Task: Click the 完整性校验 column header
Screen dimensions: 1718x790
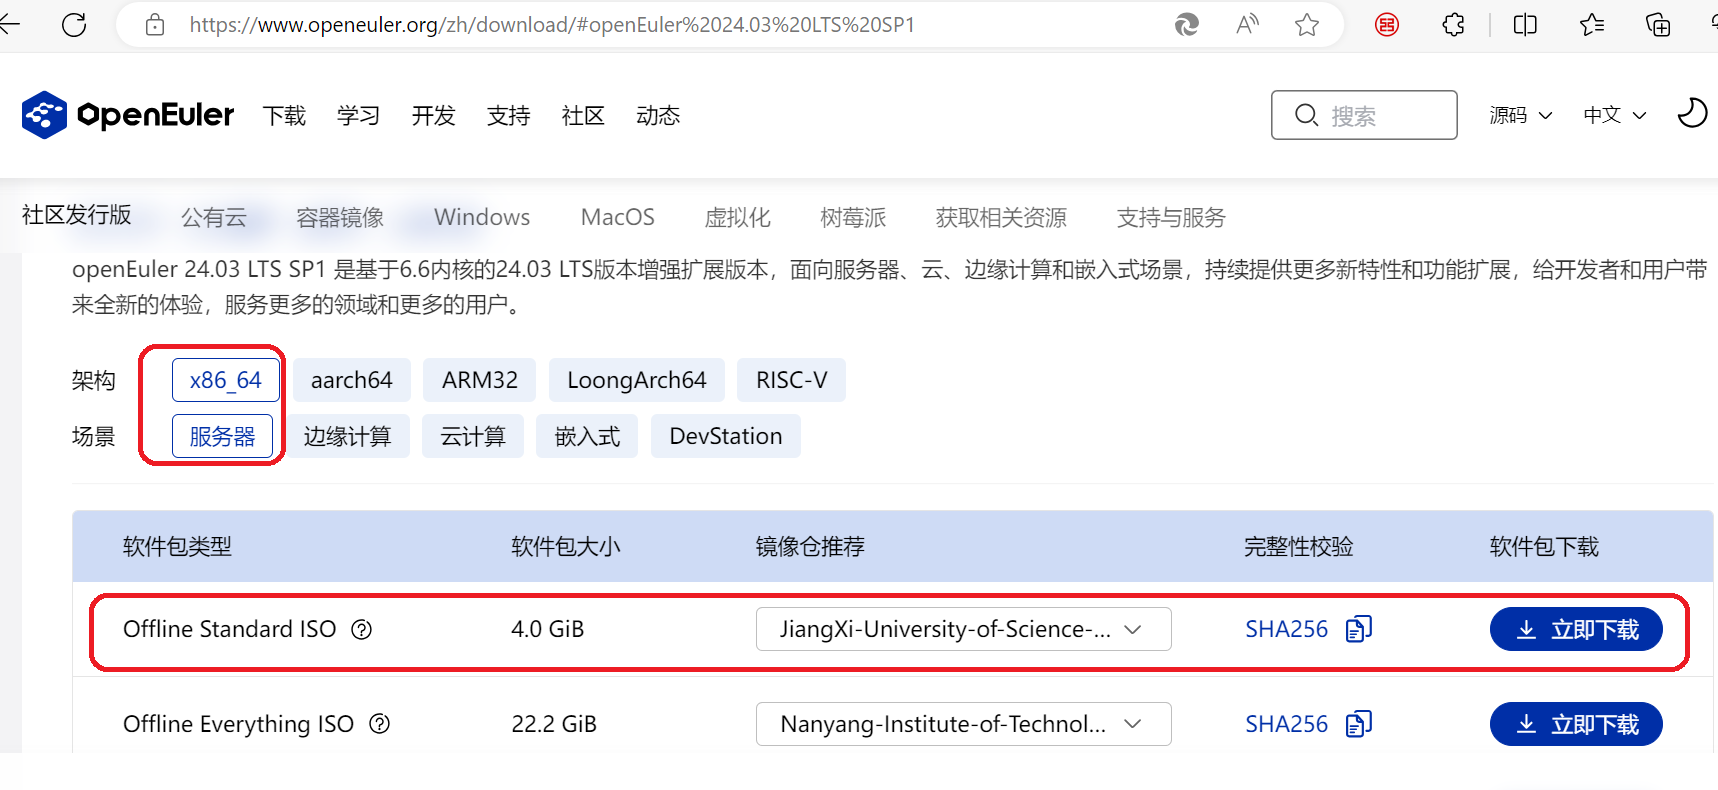Action: (1299, 546)
